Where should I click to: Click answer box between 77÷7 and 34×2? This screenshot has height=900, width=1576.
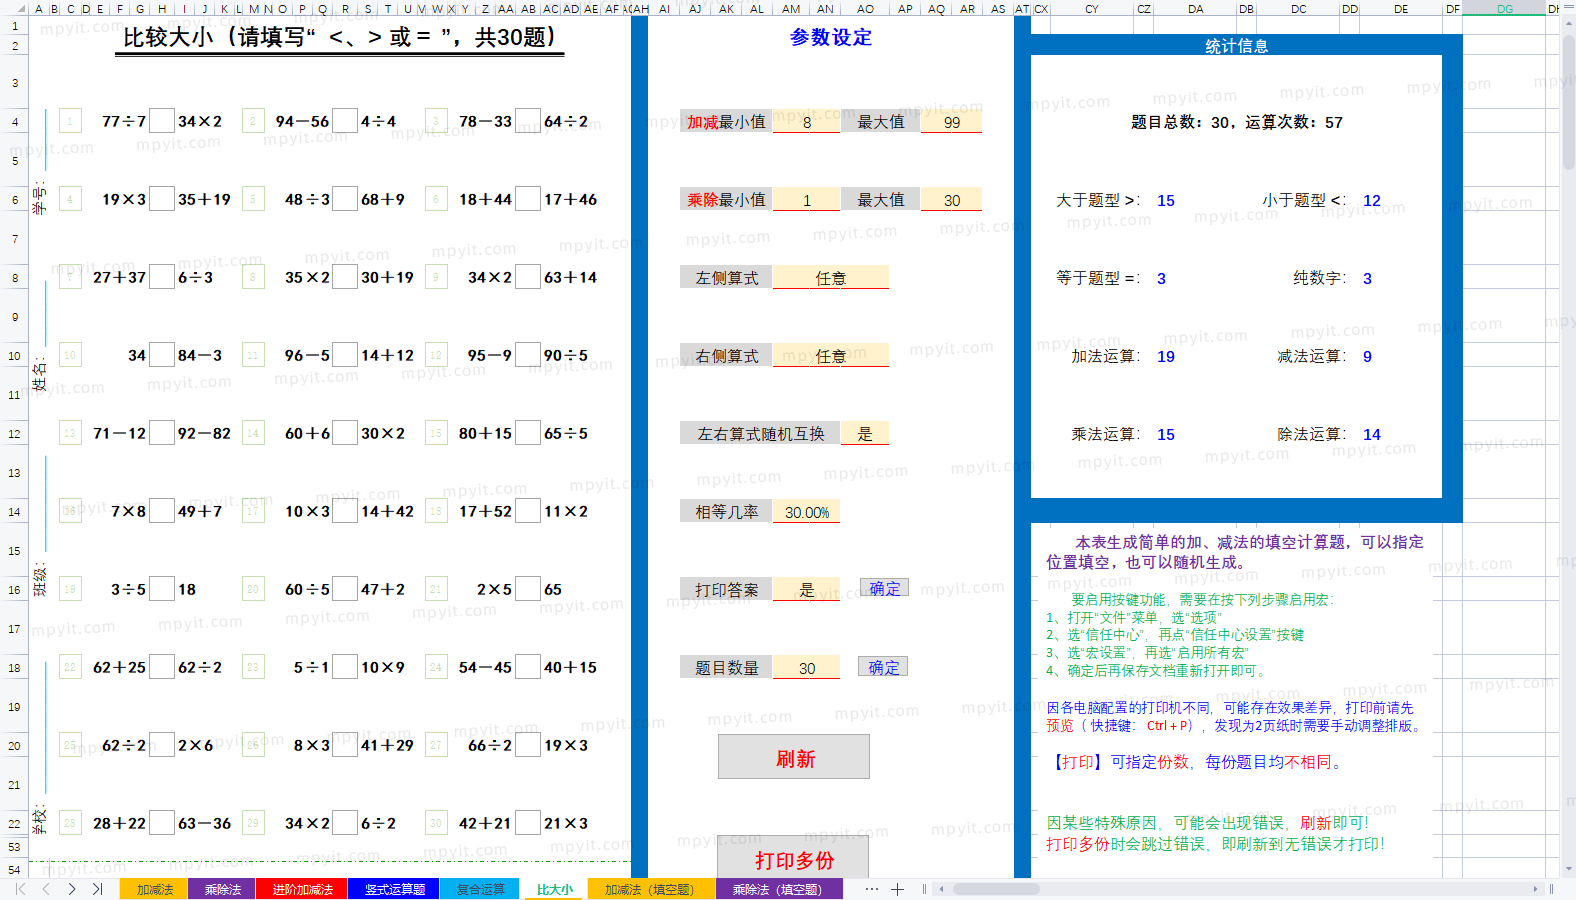162,121
